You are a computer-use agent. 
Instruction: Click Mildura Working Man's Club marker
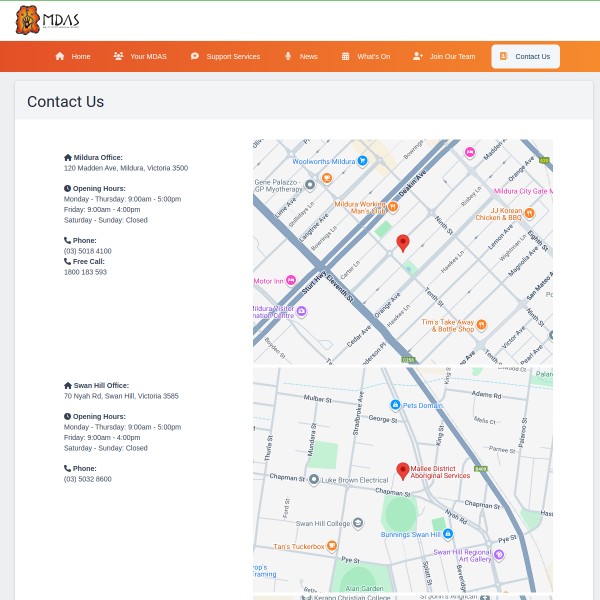[x=393, y=207]
